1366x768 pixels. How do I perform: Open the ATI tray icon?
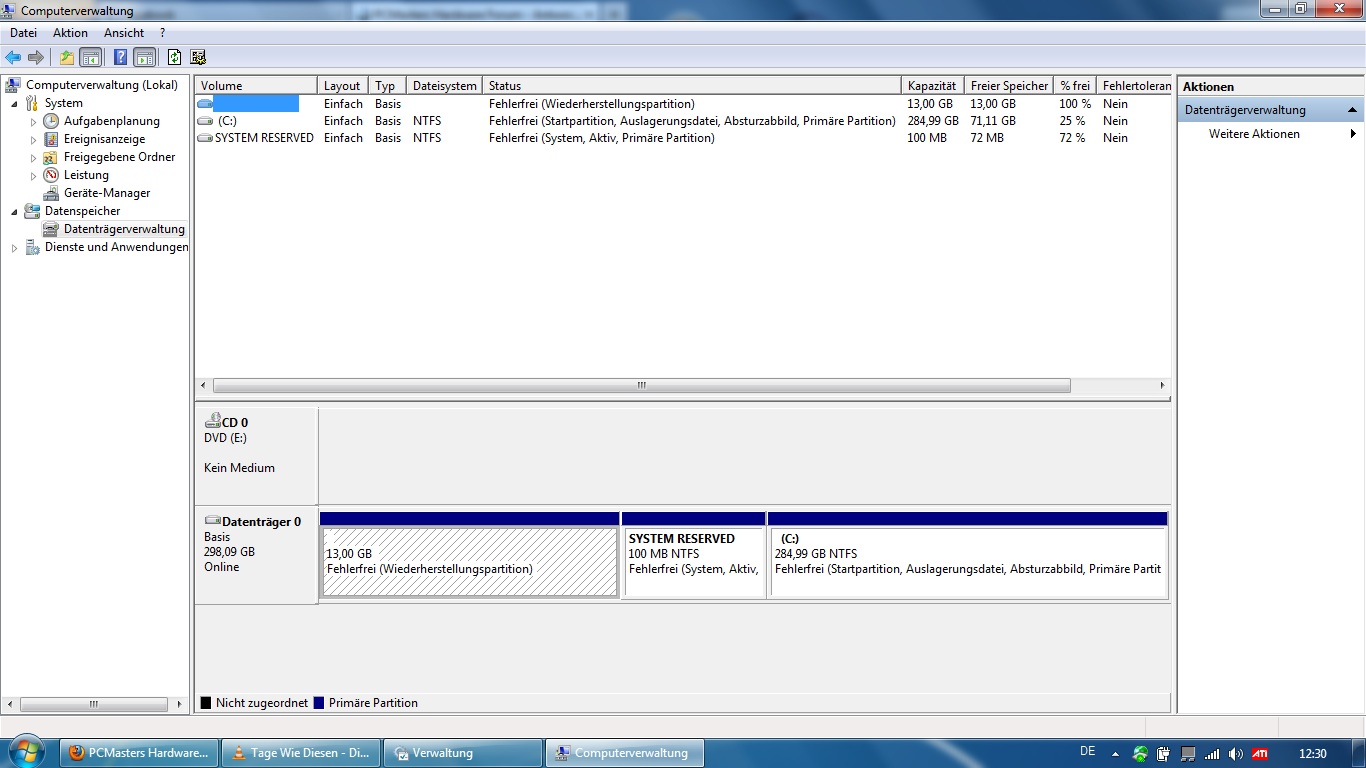pyautogui.click(x=1261, y=753)
